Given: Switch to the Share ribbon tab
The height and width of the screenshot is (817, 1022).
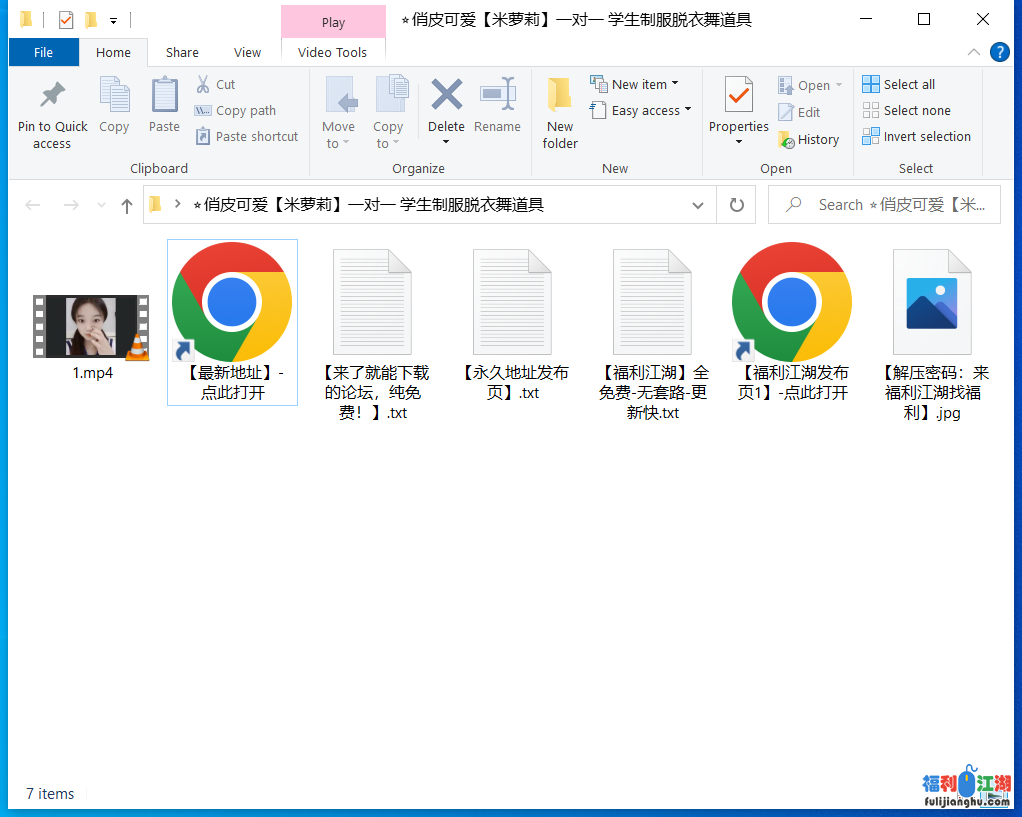Looking at the screenshot, I should pyautogui.click(x=182, y=53).
